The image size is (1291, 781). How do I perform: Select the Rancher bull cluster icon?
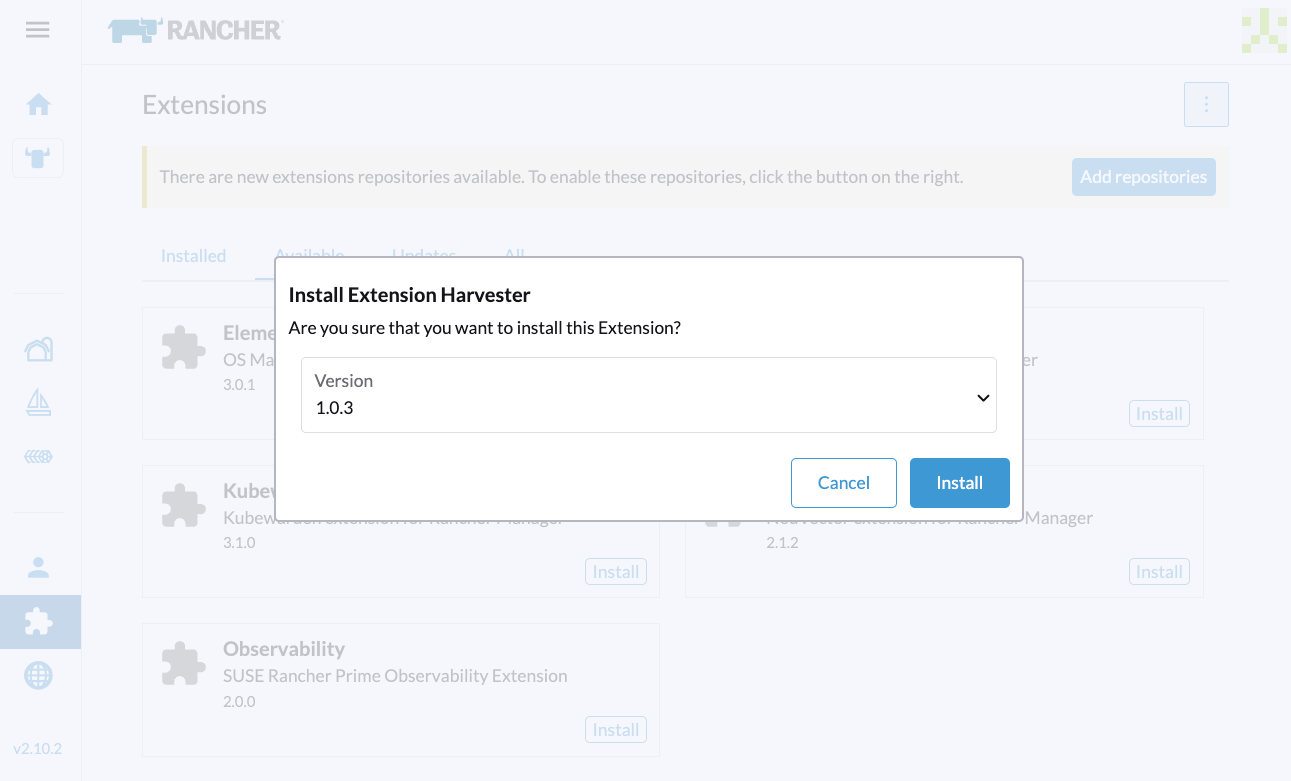click(38, 157)
